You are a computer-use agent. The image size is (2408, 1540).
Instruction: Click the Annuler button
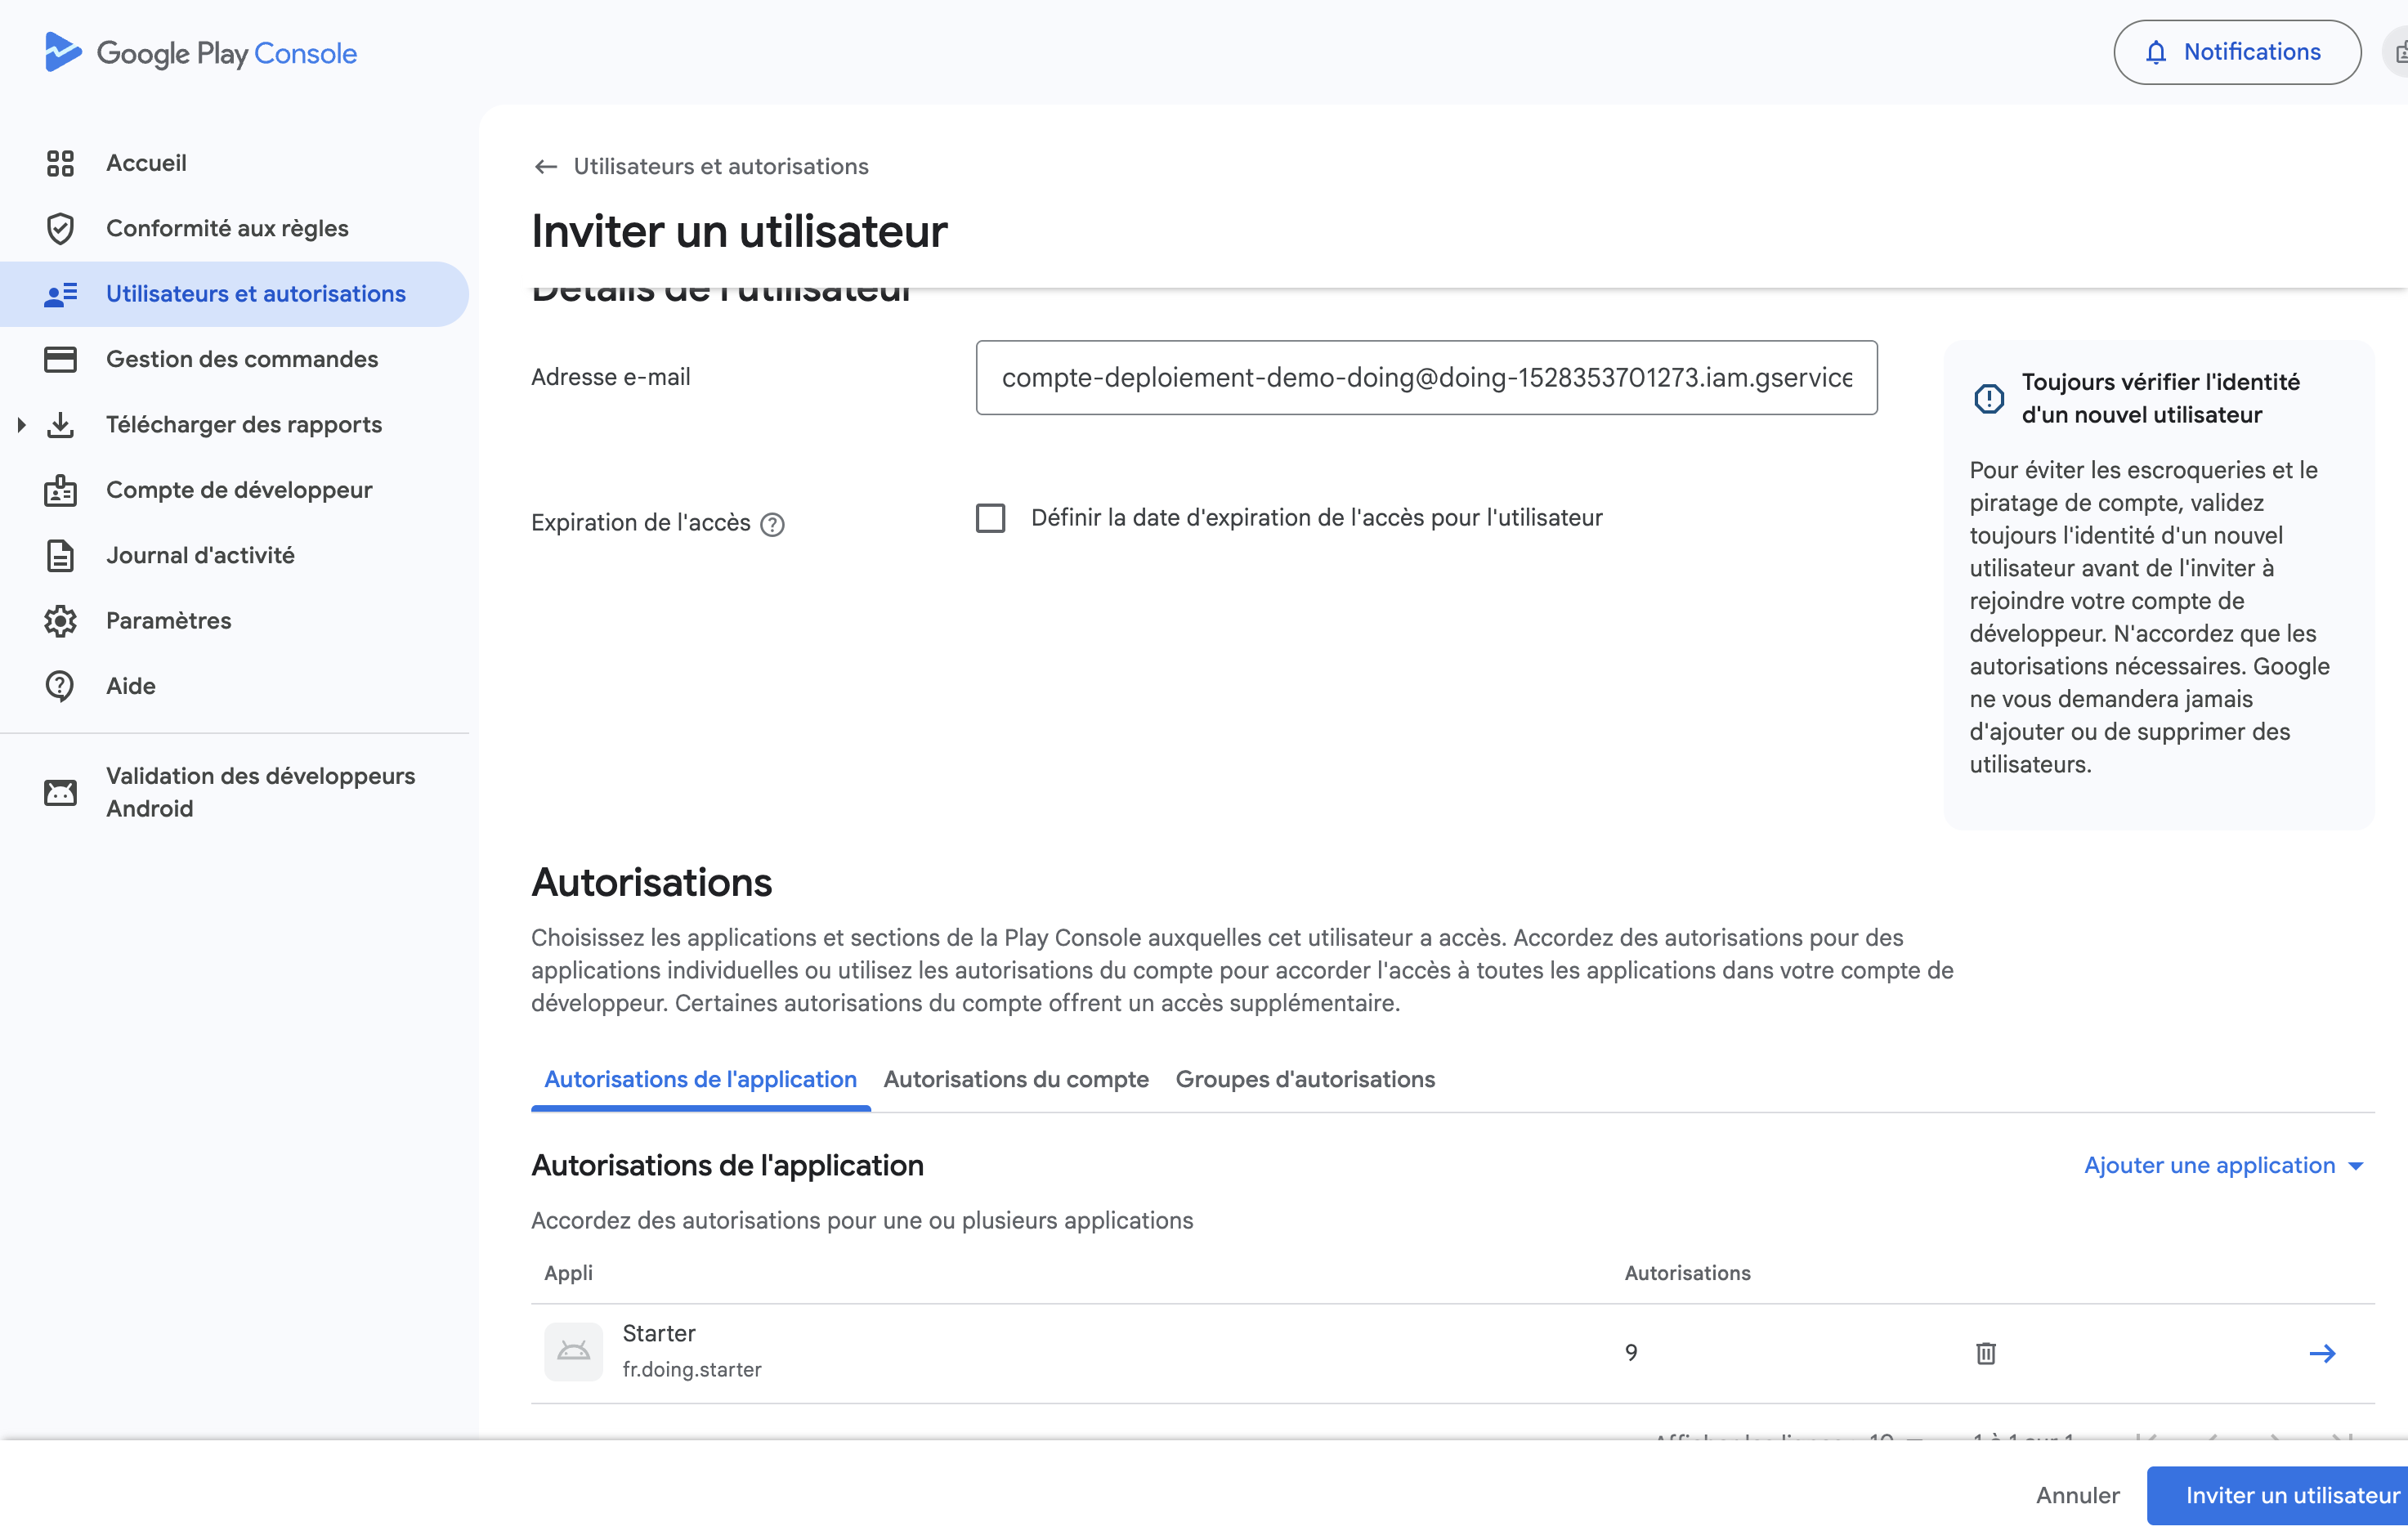click(2077, 1496)
